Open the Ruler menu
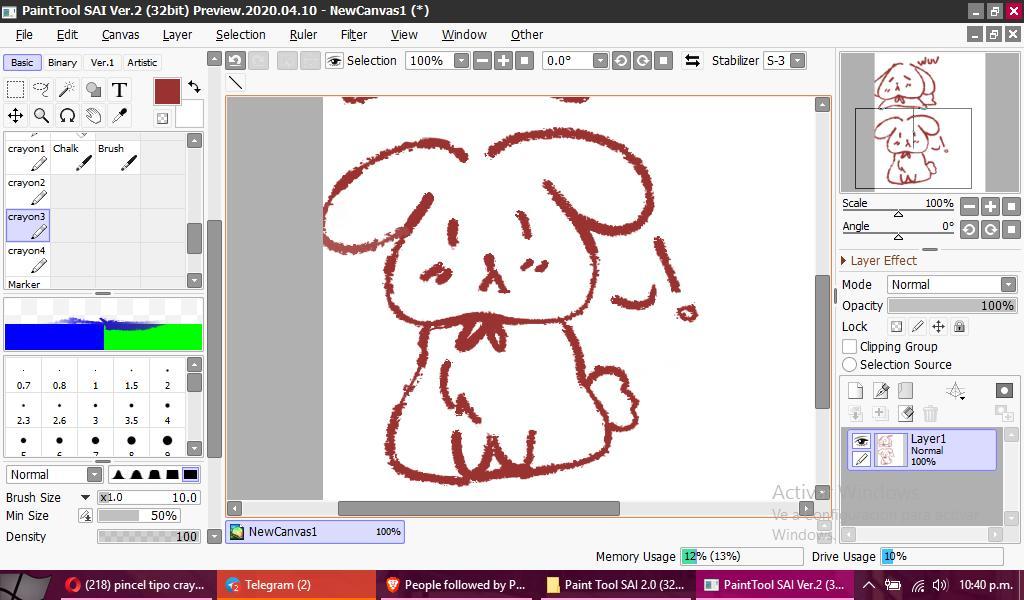Image resolution: width=1024 pixels, height=600 pixels. (x=303, y=35)
